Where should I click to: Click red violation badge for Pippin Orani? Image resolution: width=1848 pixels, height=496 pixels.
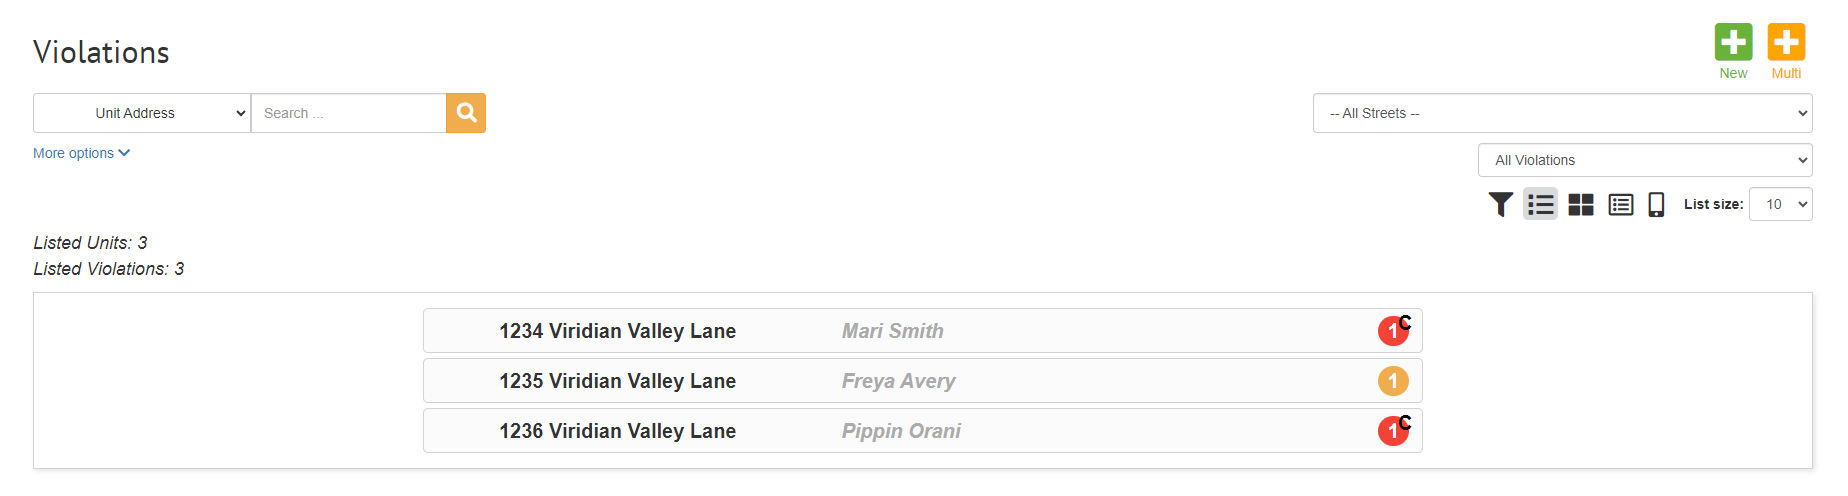tap(1393, 431)
